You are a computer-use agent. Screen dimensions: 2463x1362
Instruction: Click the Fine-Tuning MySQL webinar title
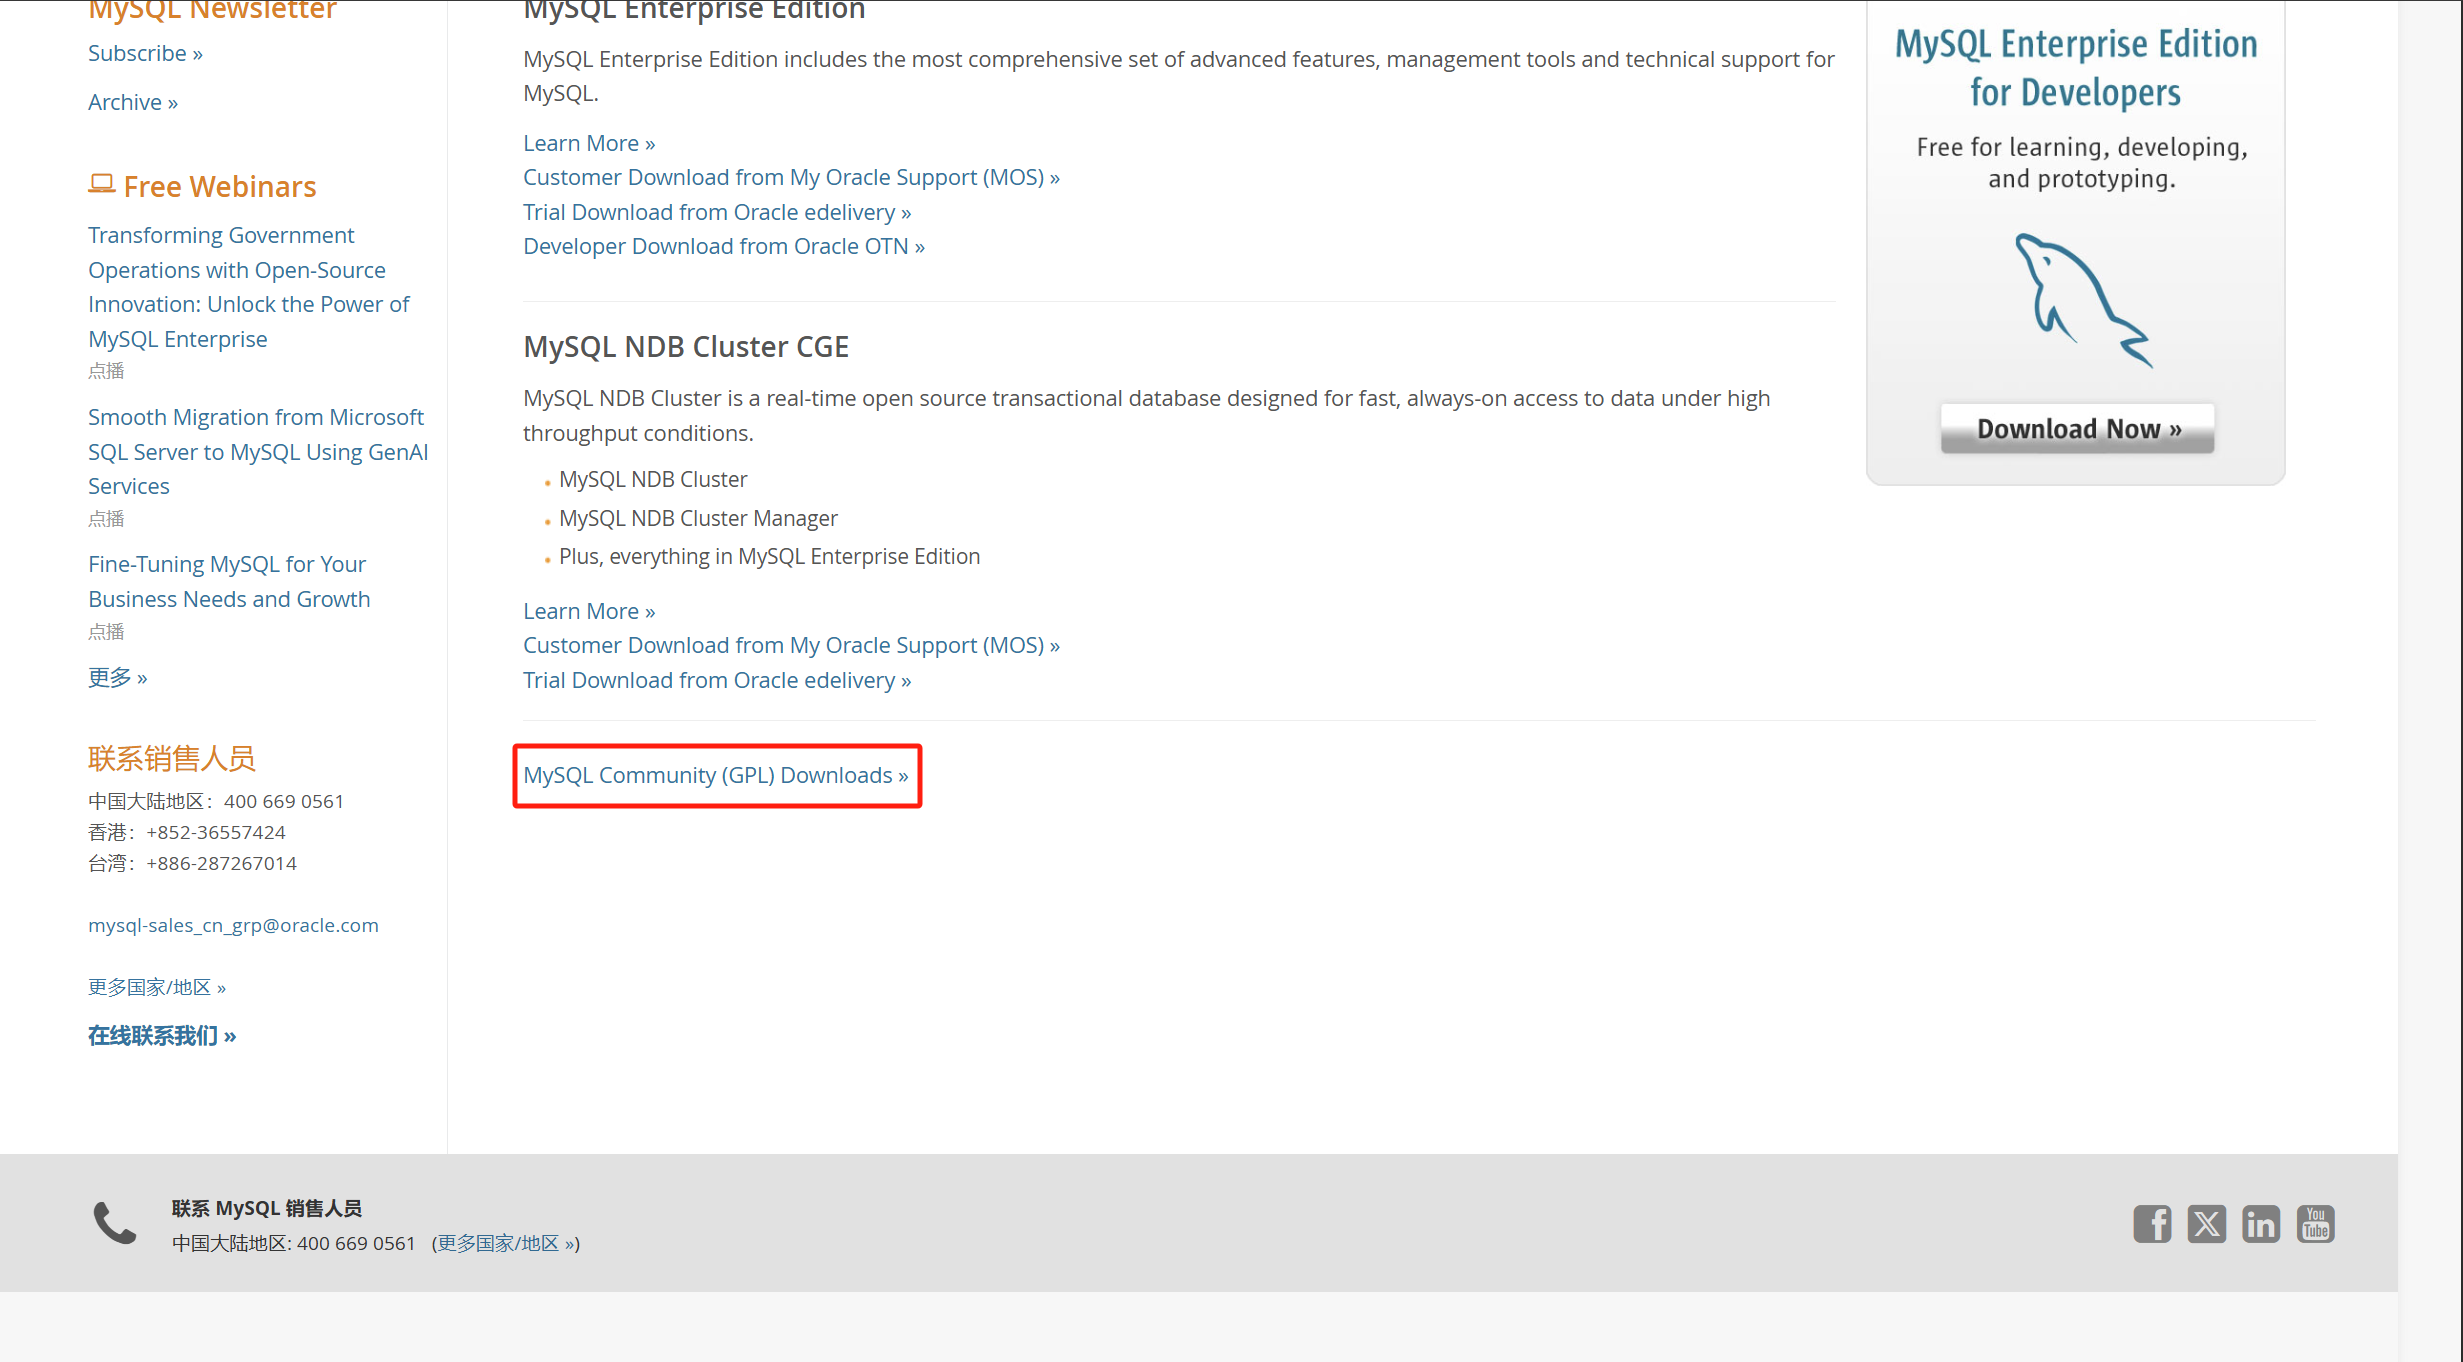point(228,581)
